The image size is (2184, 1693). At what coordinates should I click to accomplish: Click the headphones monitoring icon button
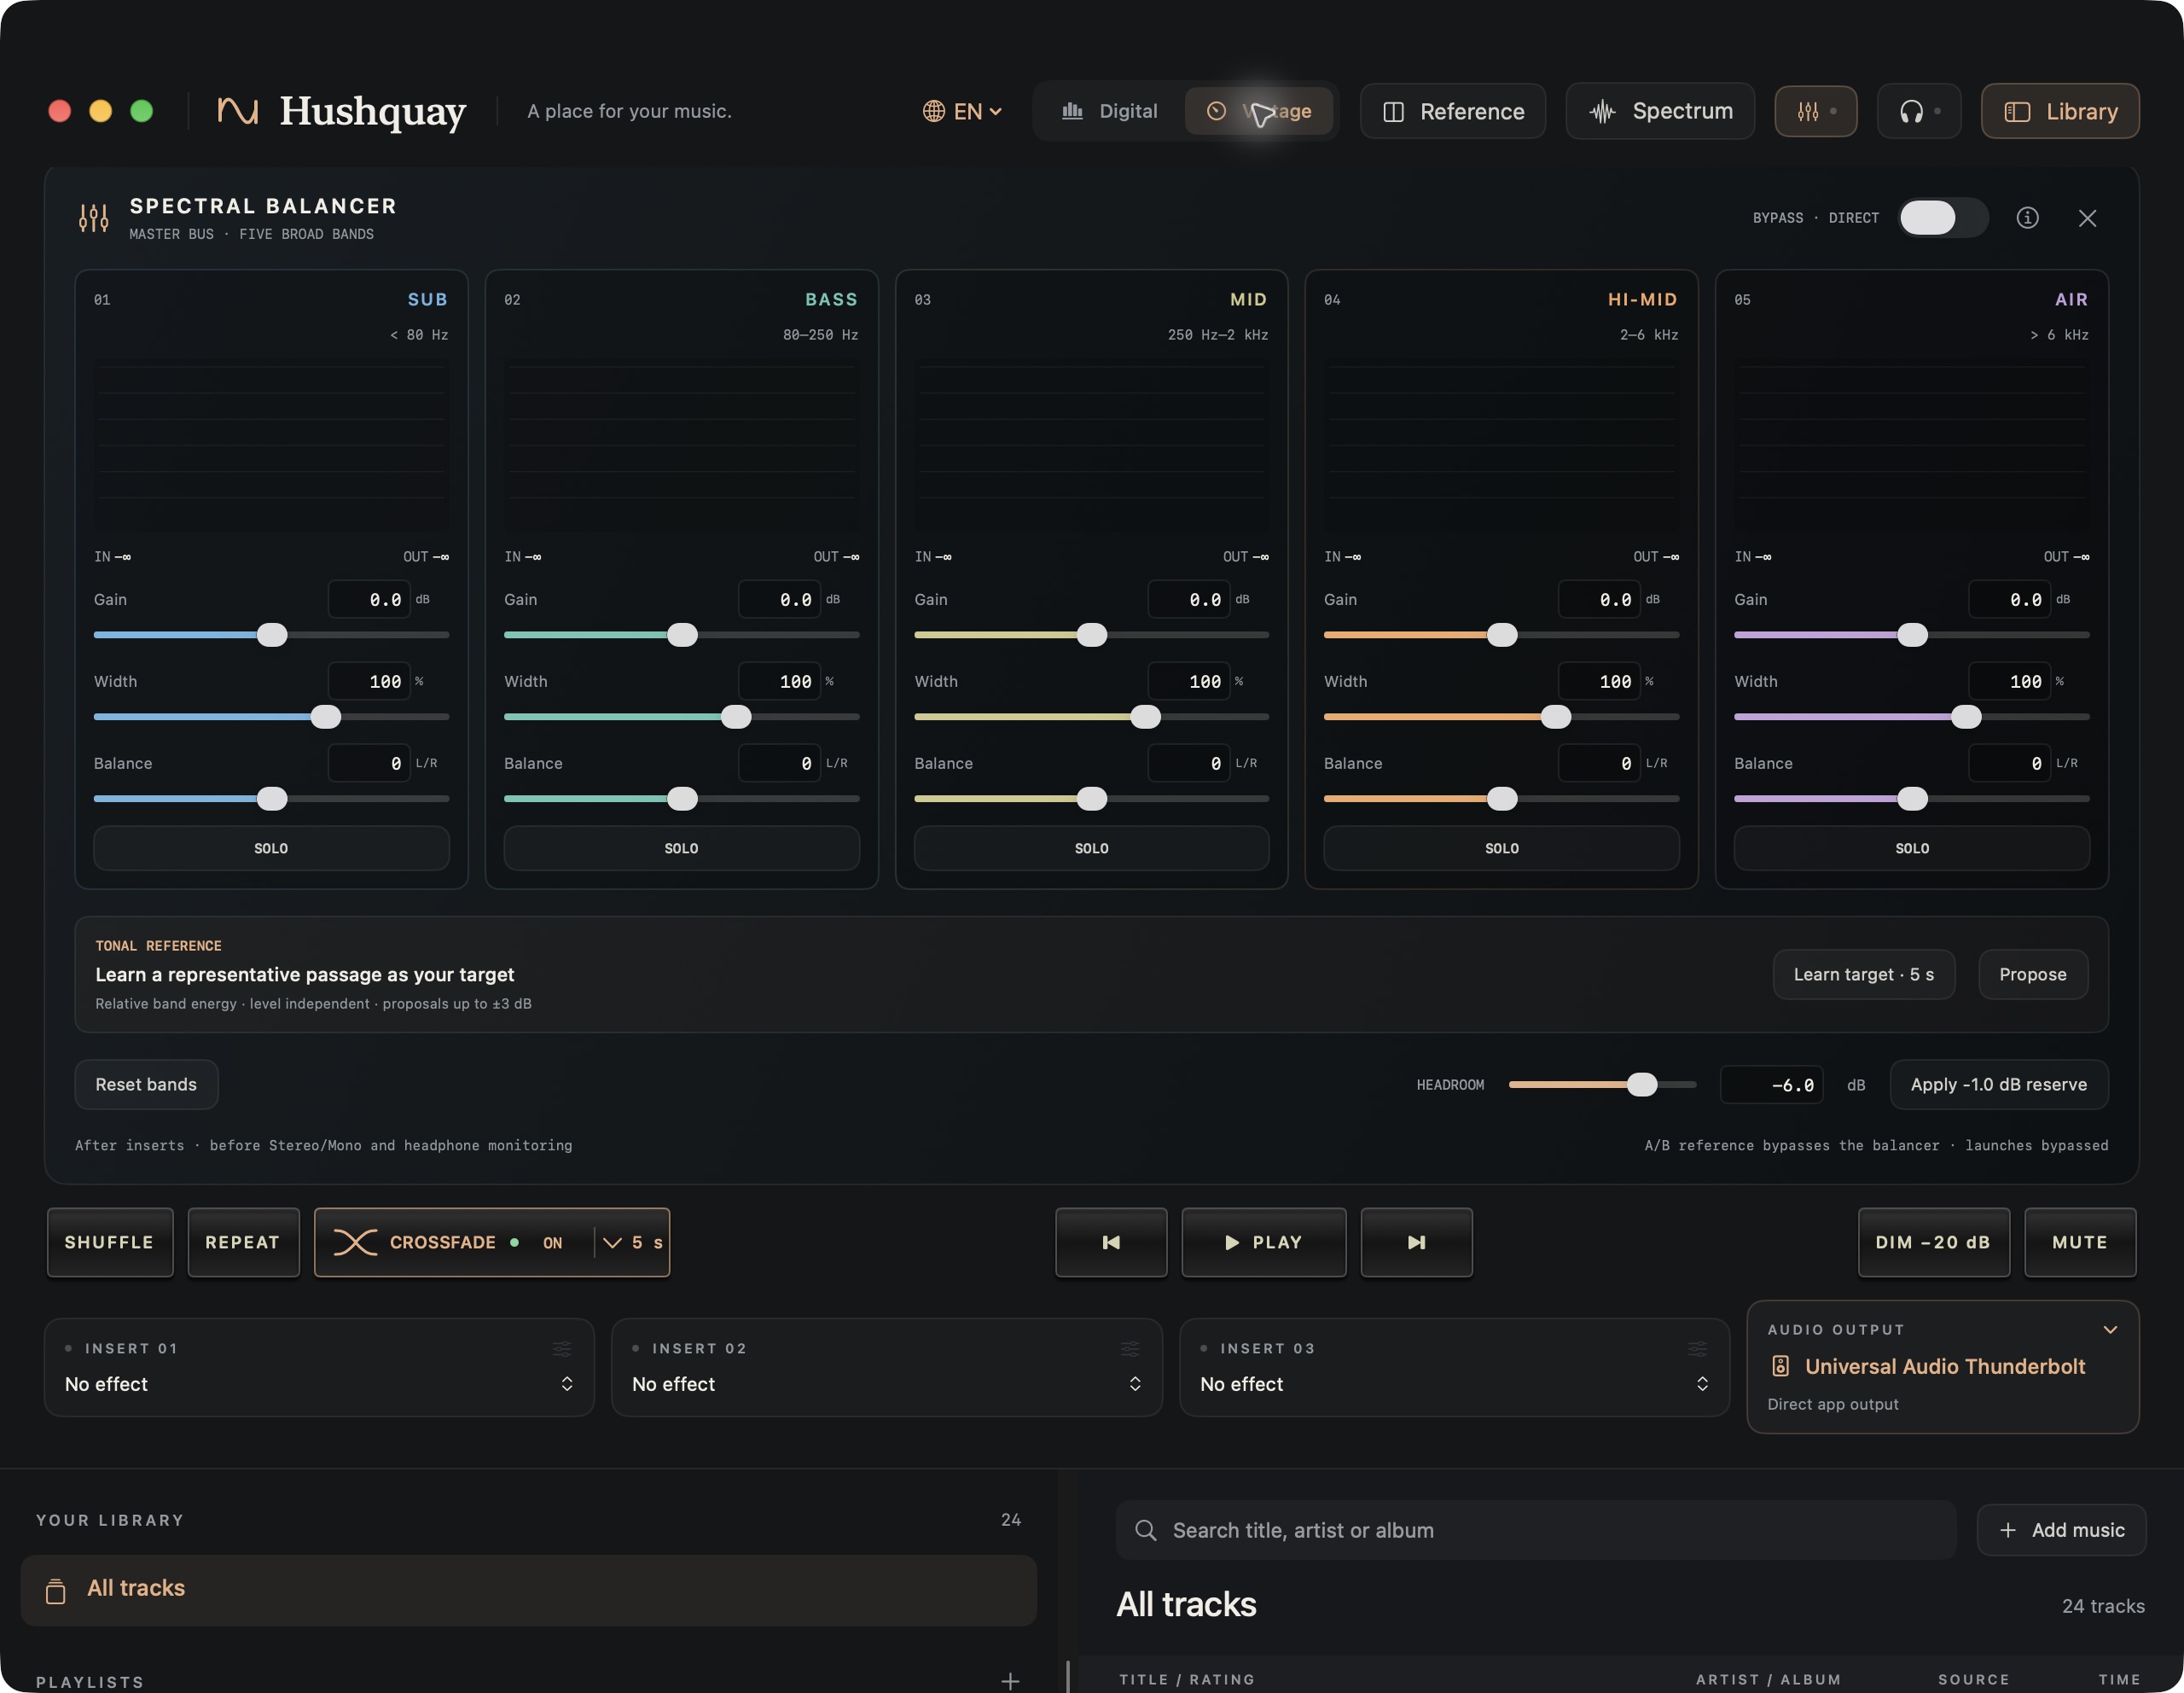pos(1918,111)
